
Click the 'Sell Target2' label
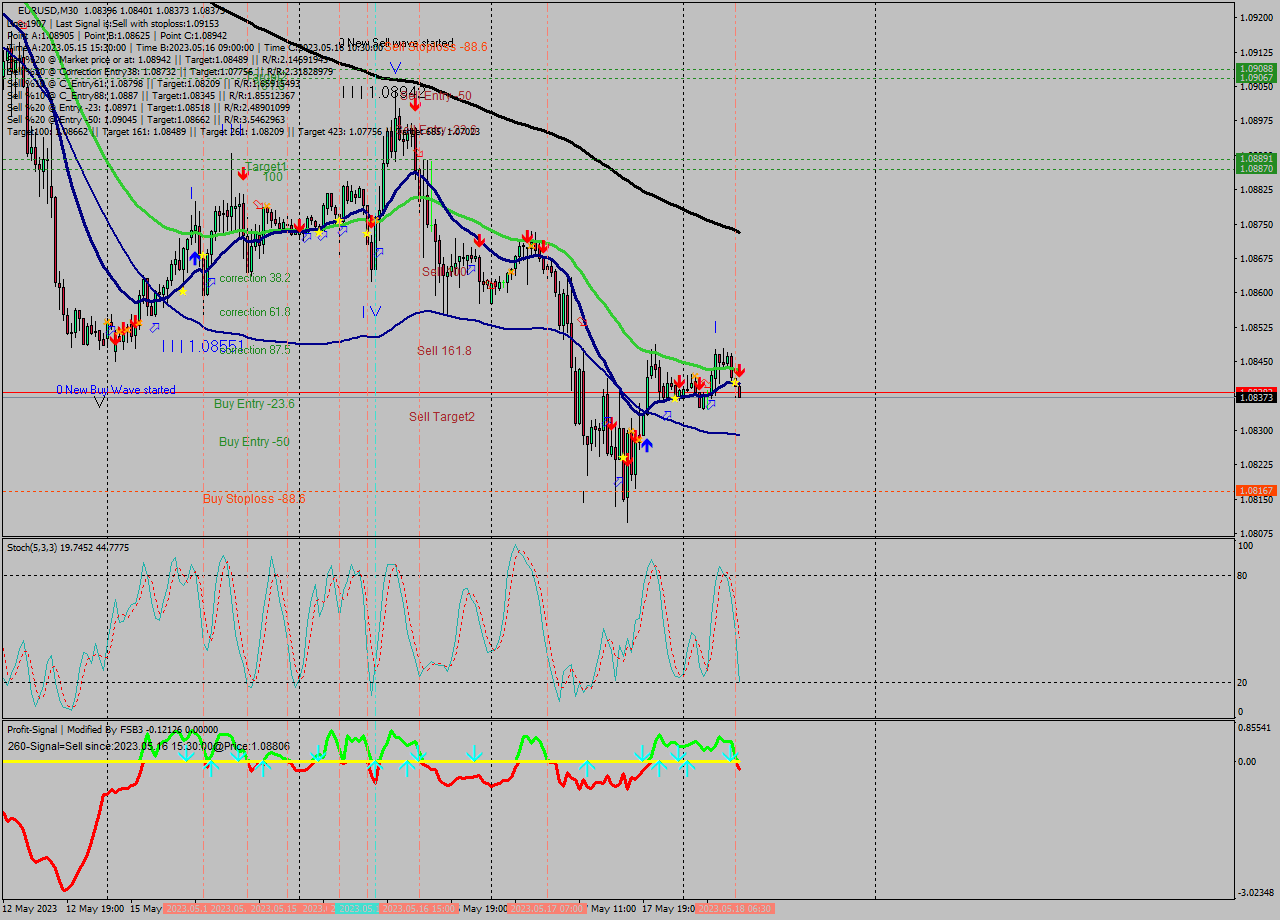tap(442, 417)
